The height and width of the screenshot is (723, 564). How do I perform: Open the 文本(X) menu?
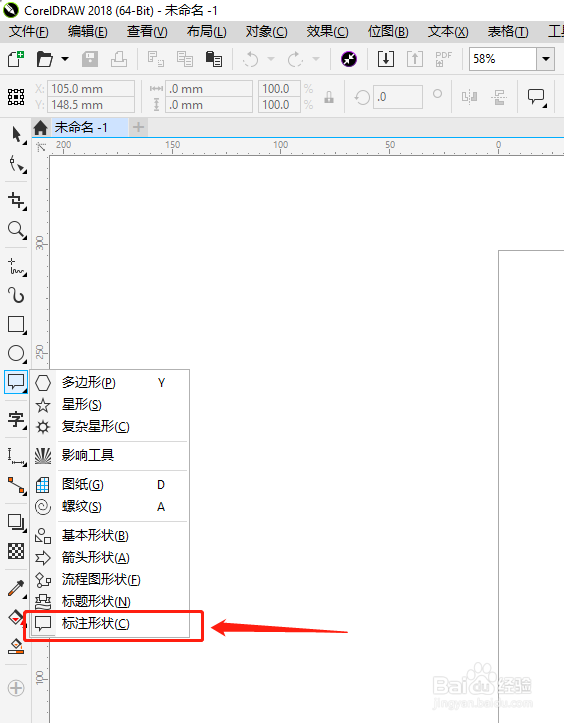[x=448, y=32]
